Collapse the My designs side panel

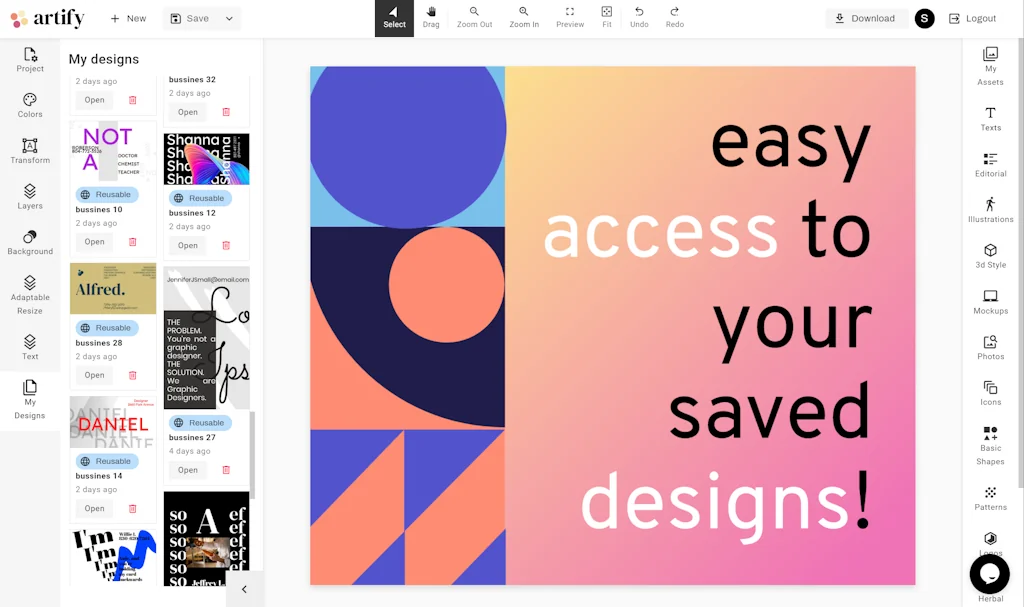(244, 589)
